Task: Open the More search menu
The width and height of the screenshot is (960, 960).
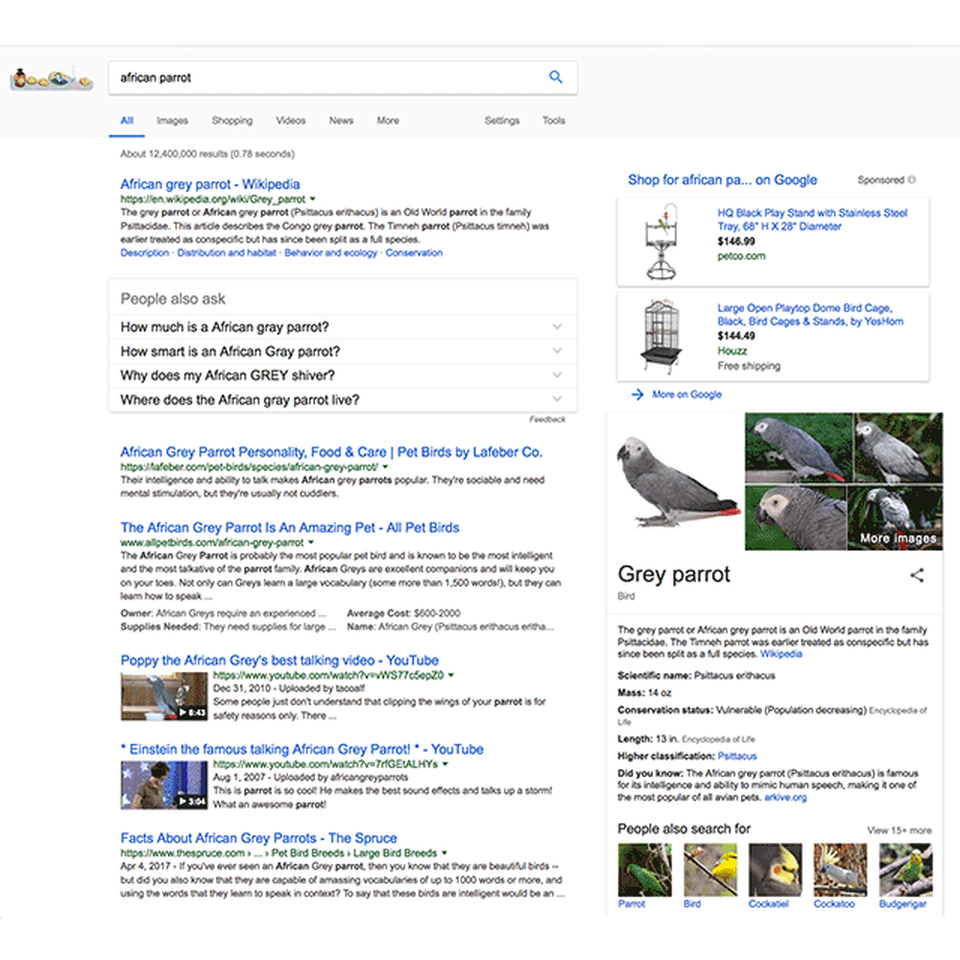Action: coord(388,121)
